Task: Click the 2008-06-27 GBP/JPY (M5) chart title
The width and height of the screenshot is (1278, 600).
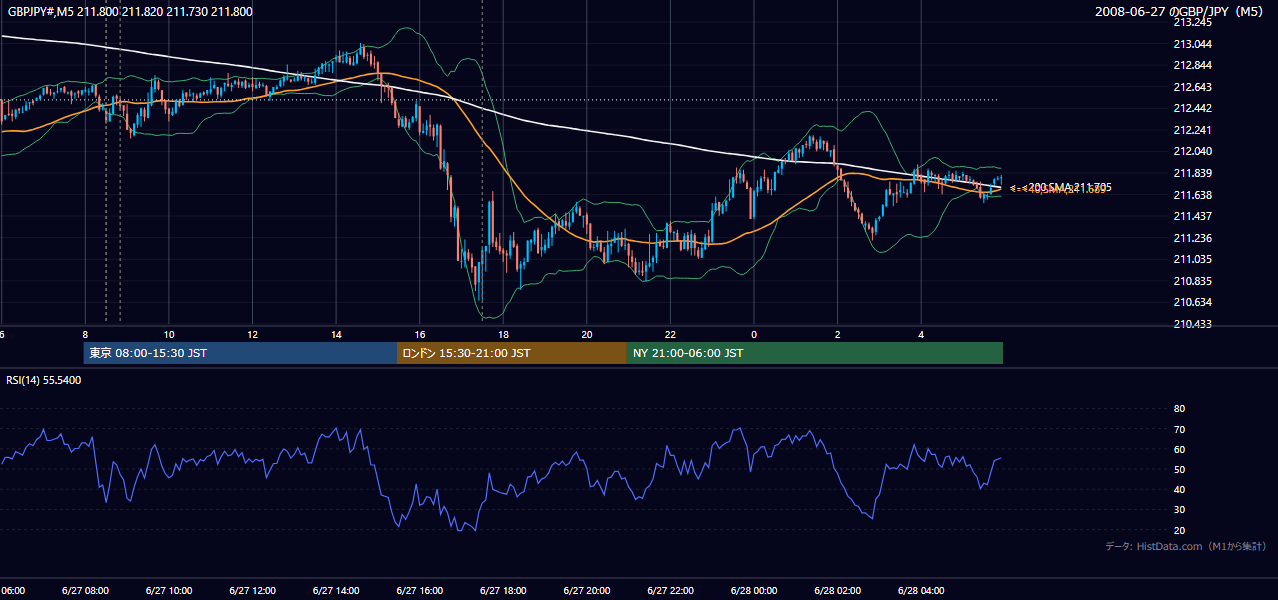Action: (x=1180, y=11)
